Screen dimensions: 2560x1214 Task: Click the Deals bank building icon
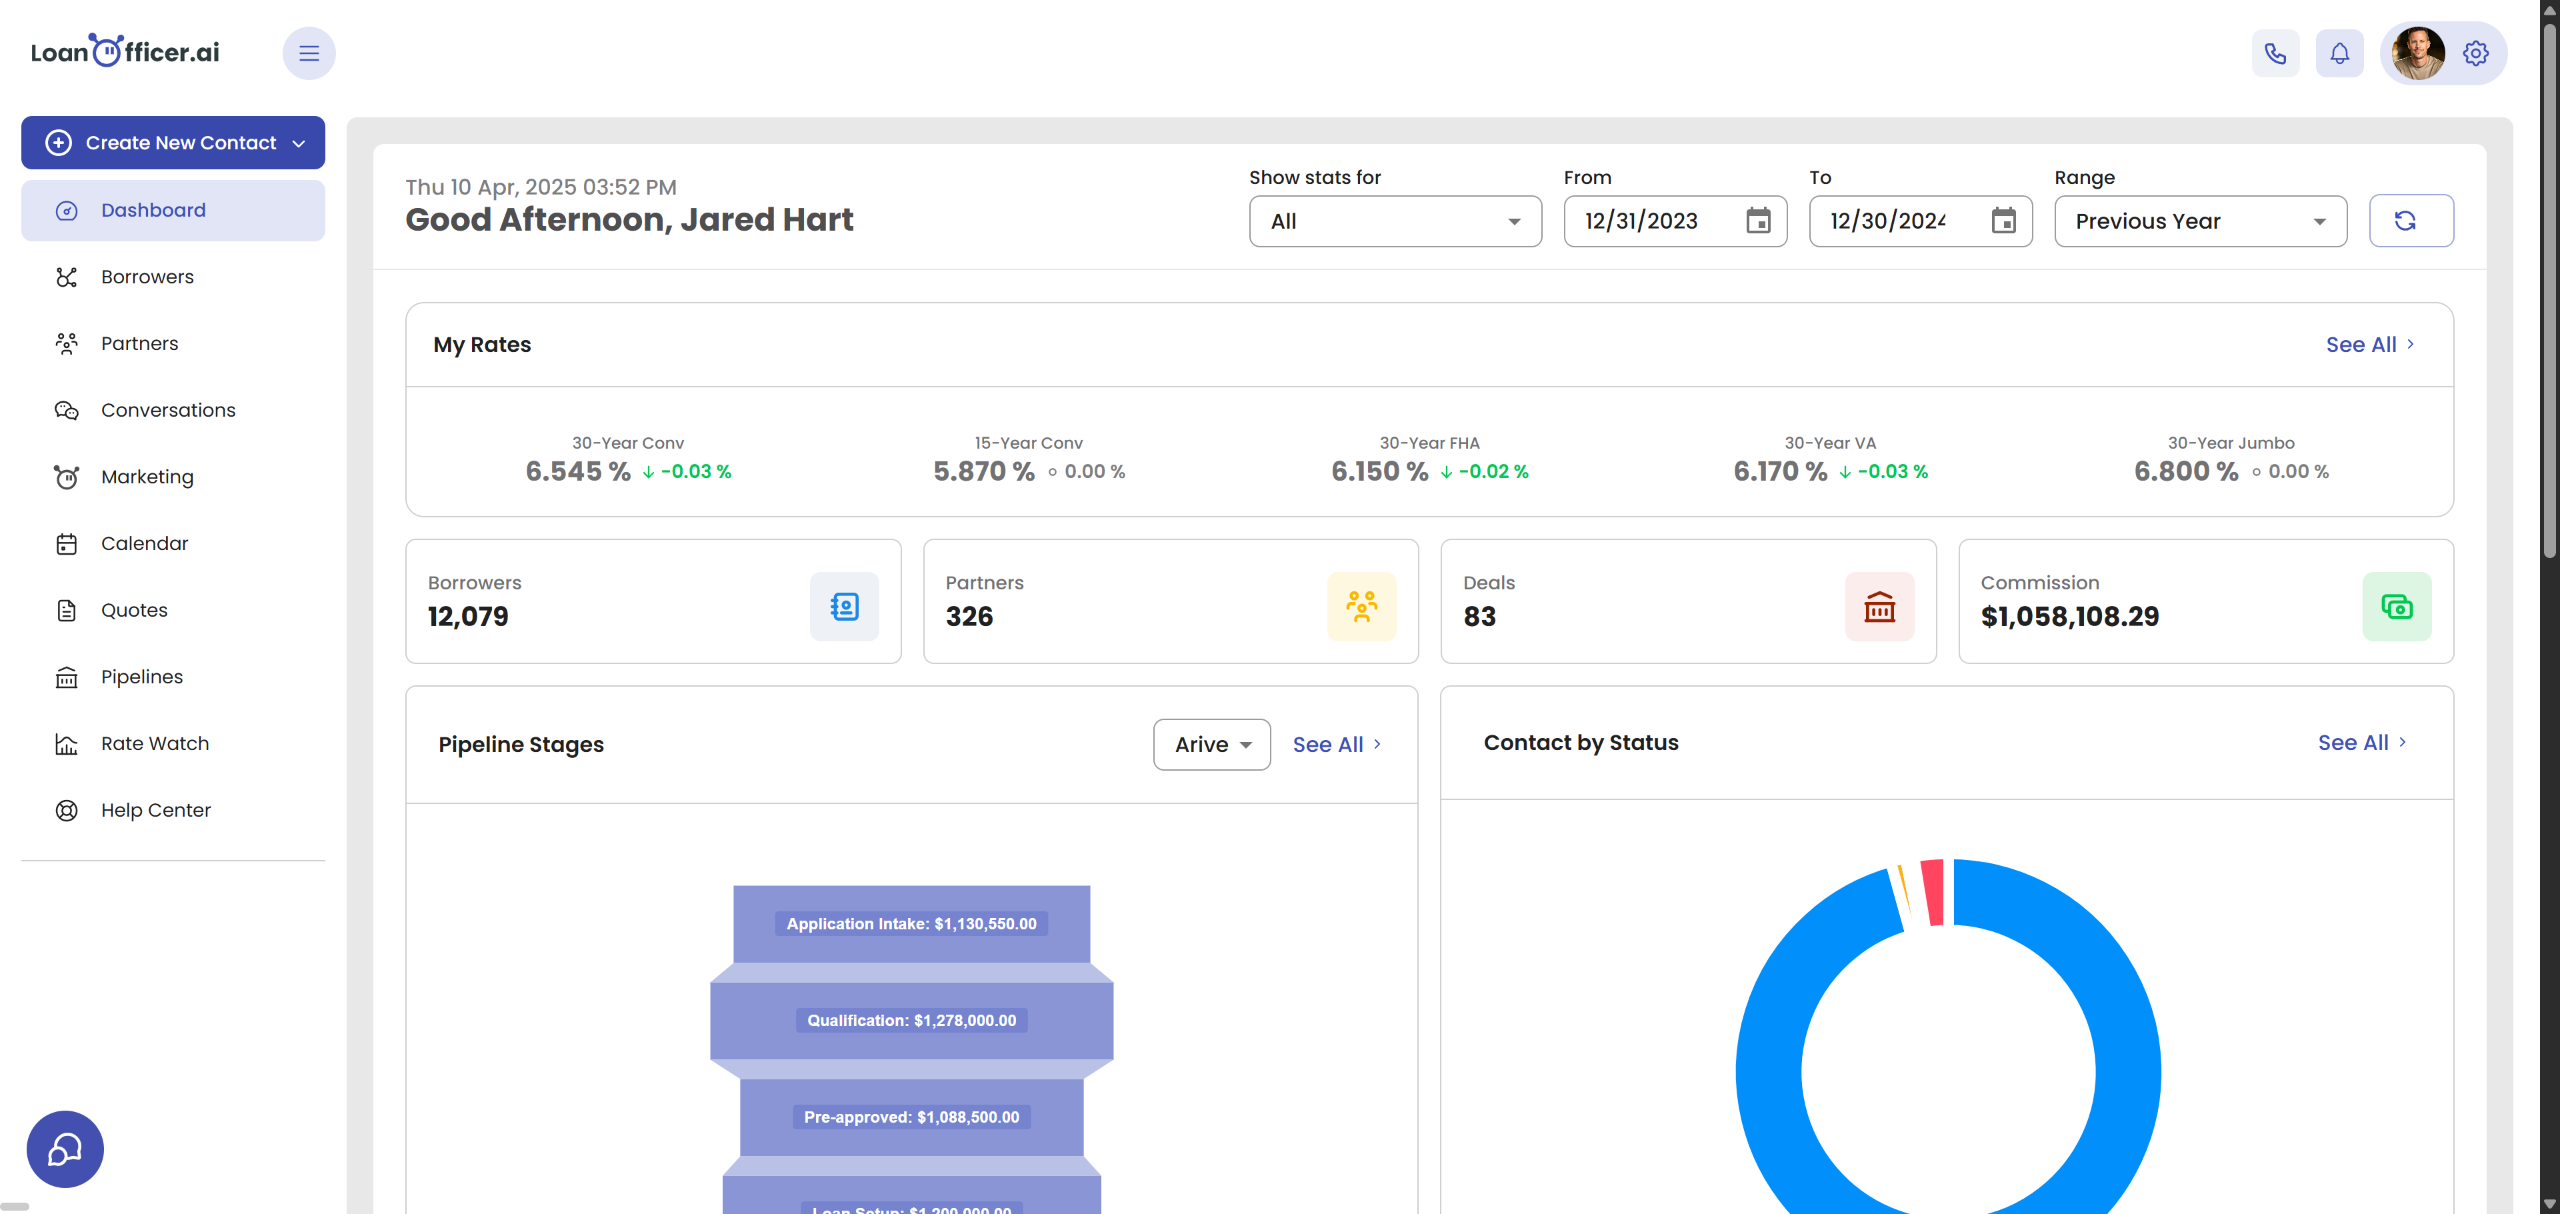click(1879, 607)
